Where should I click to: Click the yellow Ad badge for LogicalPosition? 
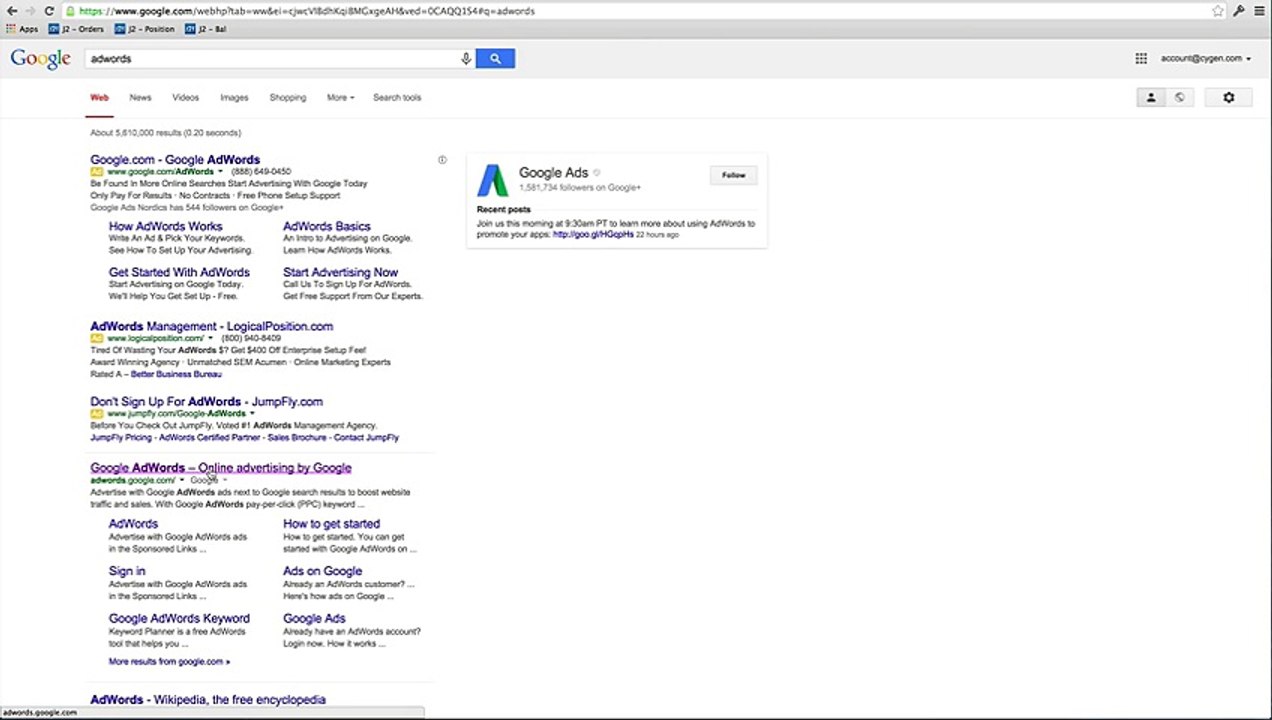click(x=97, y=339)
